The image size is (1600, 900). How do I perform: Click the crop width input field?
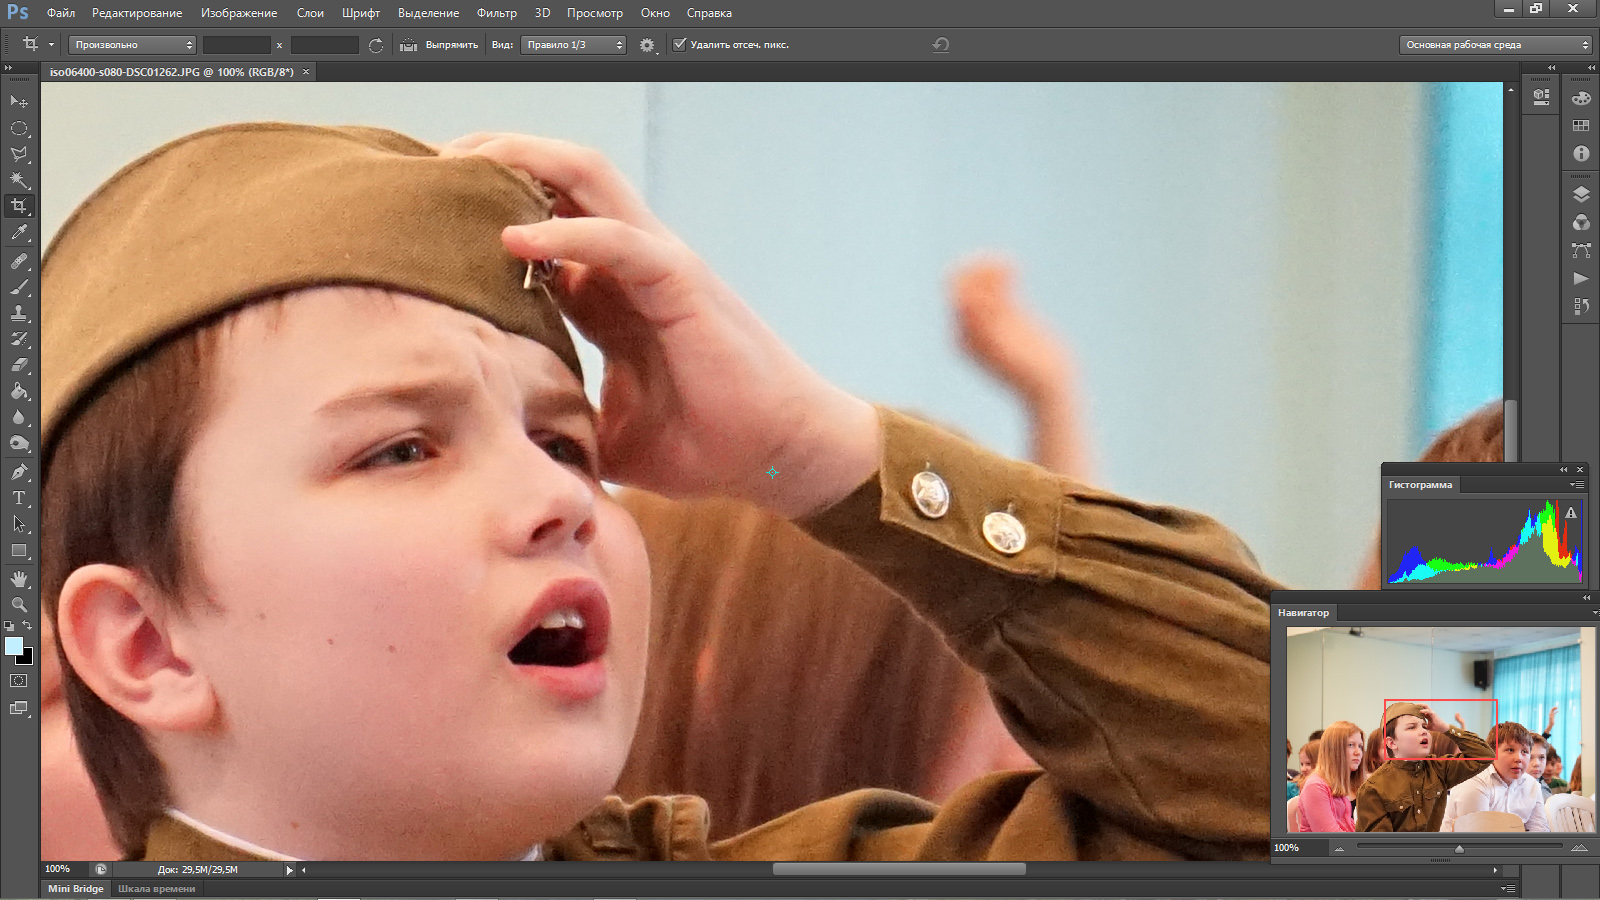click(x=236, y=45)
